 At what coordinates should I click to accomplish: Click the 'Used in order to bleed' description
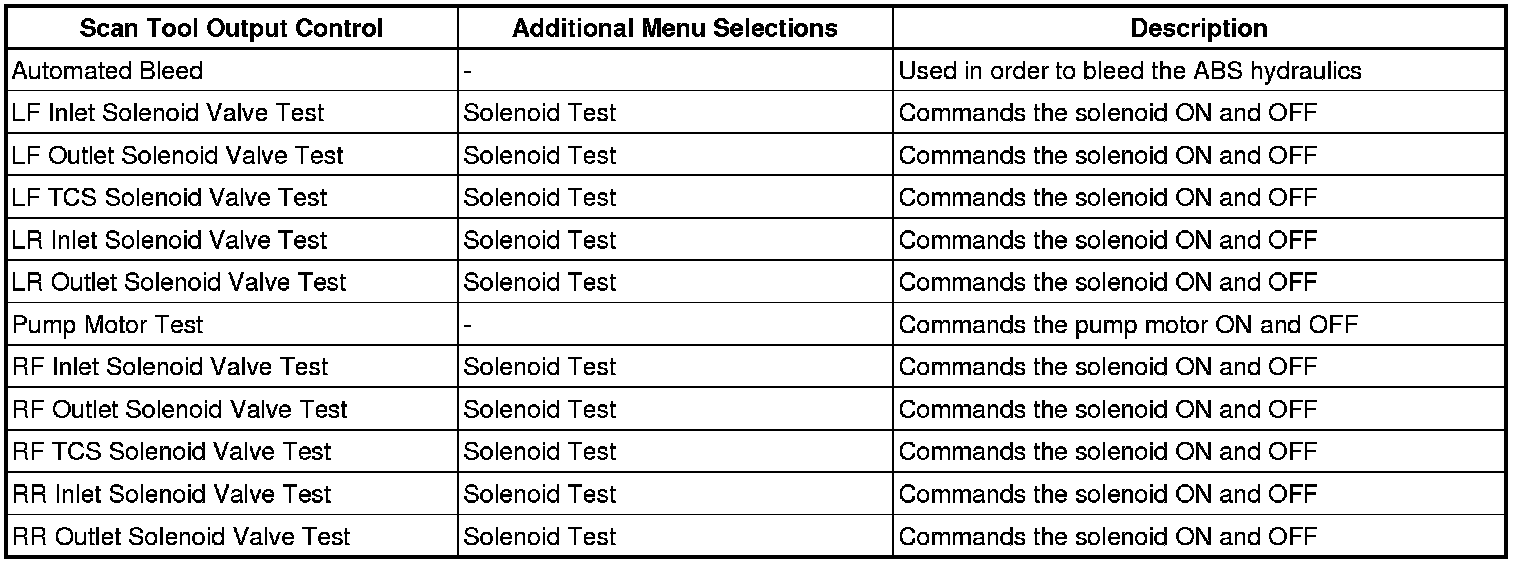1130,71
